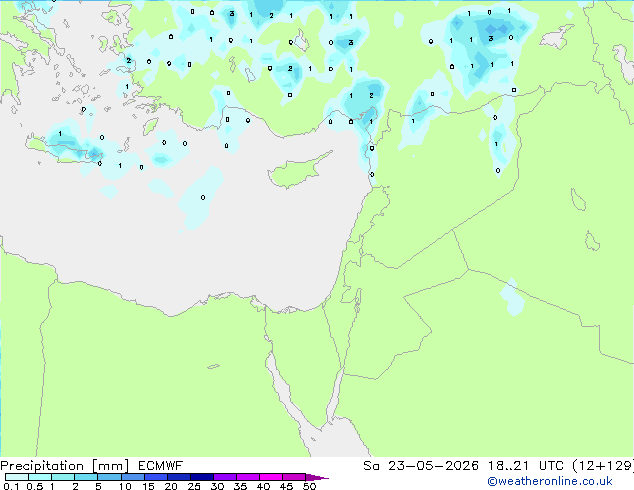Image resolution: width=634 pixels, height=490 pixels.
Task: Click the purple arrow beyond 50 on legend
Action: [x=317, y=477]
